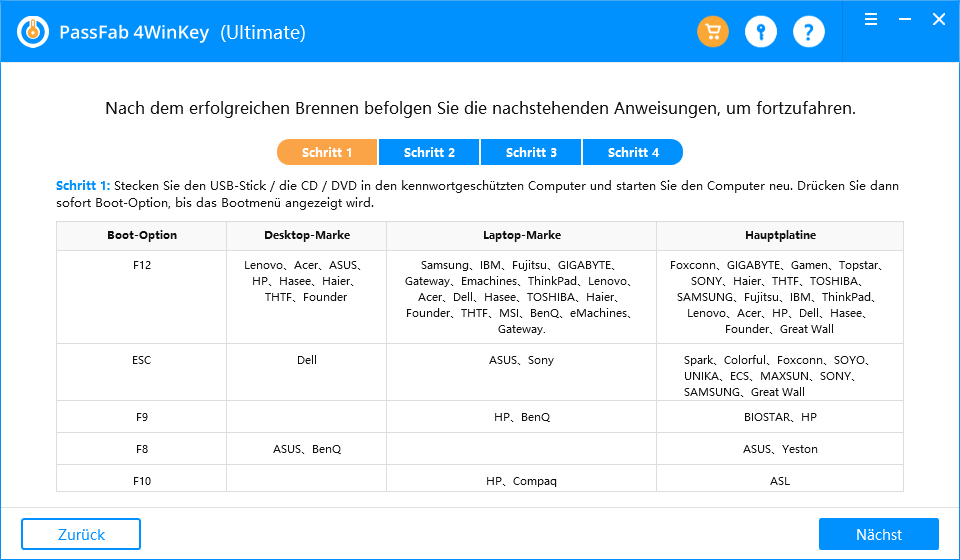Image resolution: width=960 pixels, height=560 pixels.
Task: Minimize the PassFab window
Action: coord(905,19)
